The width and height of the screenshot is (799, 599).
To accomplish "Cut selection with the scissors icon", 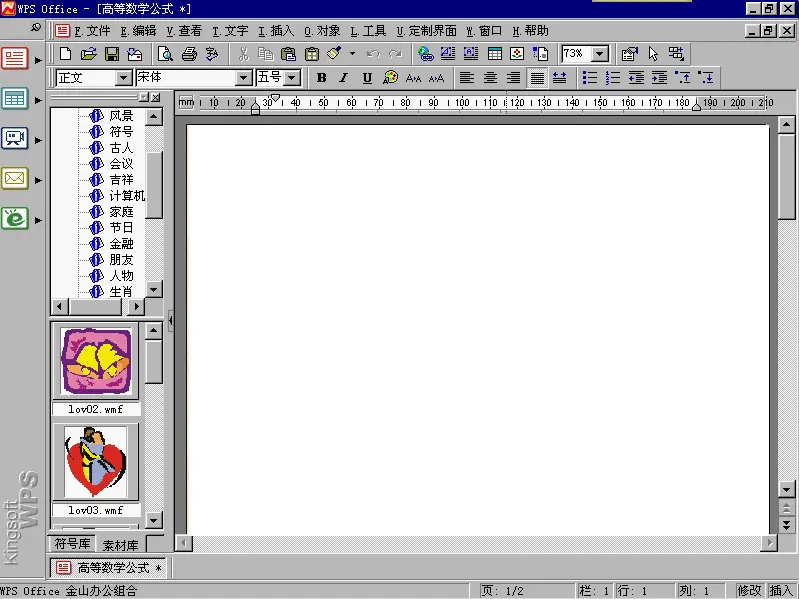I will tap(243, 54).
